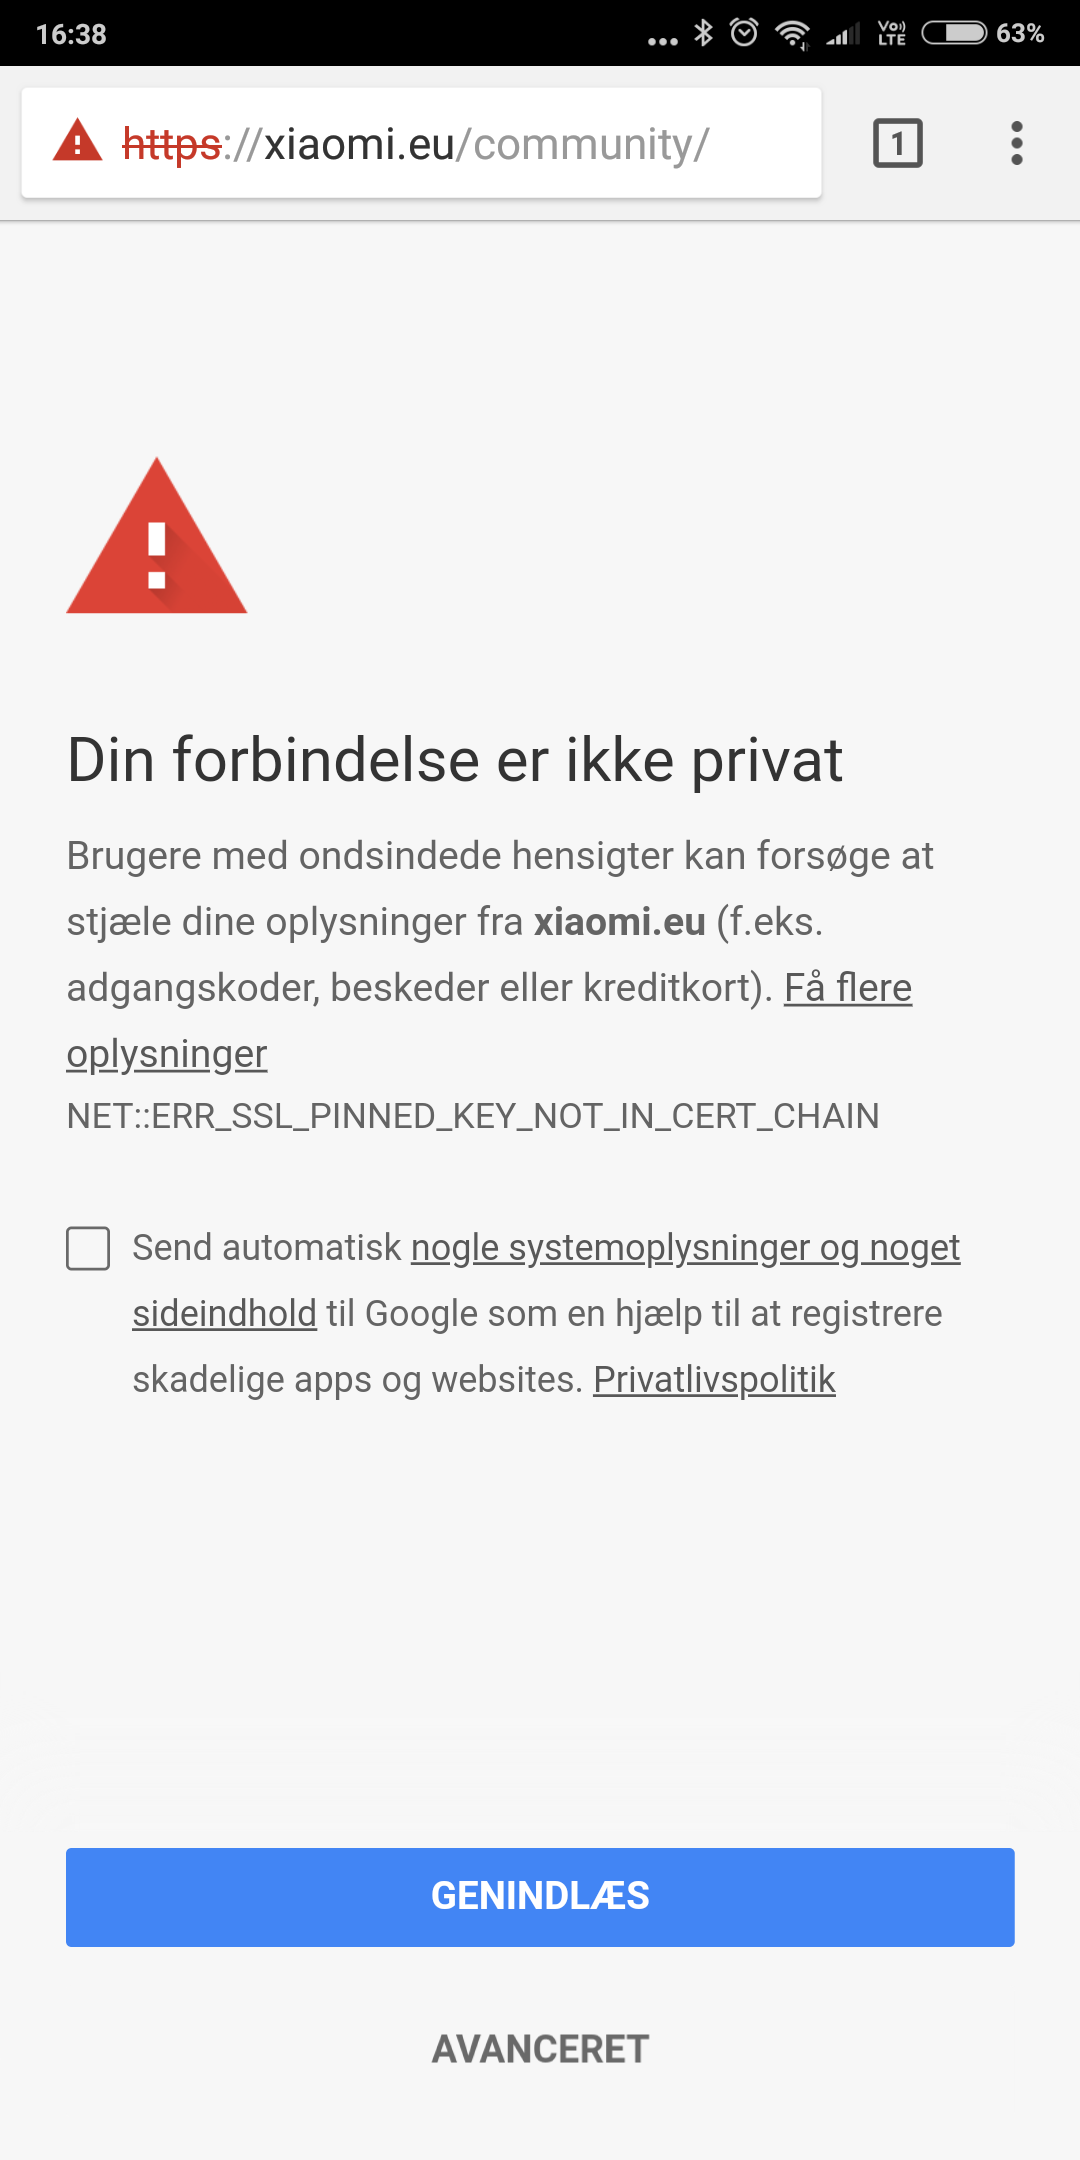Focus the xiaomi.eu/community URL field
Screen dimensions: 1080x2160
point(421,143)
